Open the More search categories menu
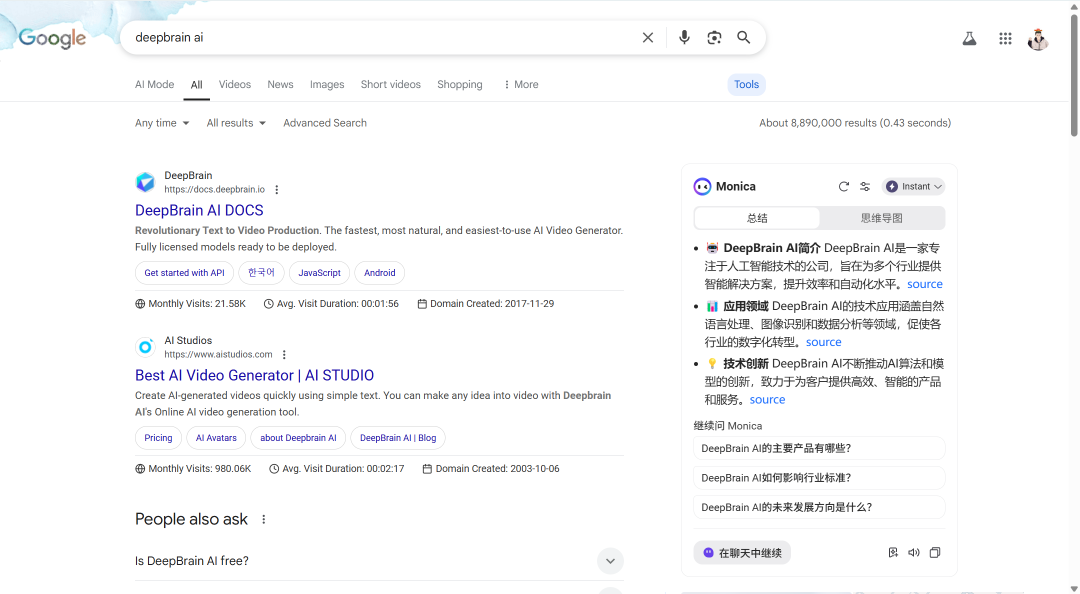Image resolution: width=1080 pixels, height=594 pixels. (x=521, y=84)
